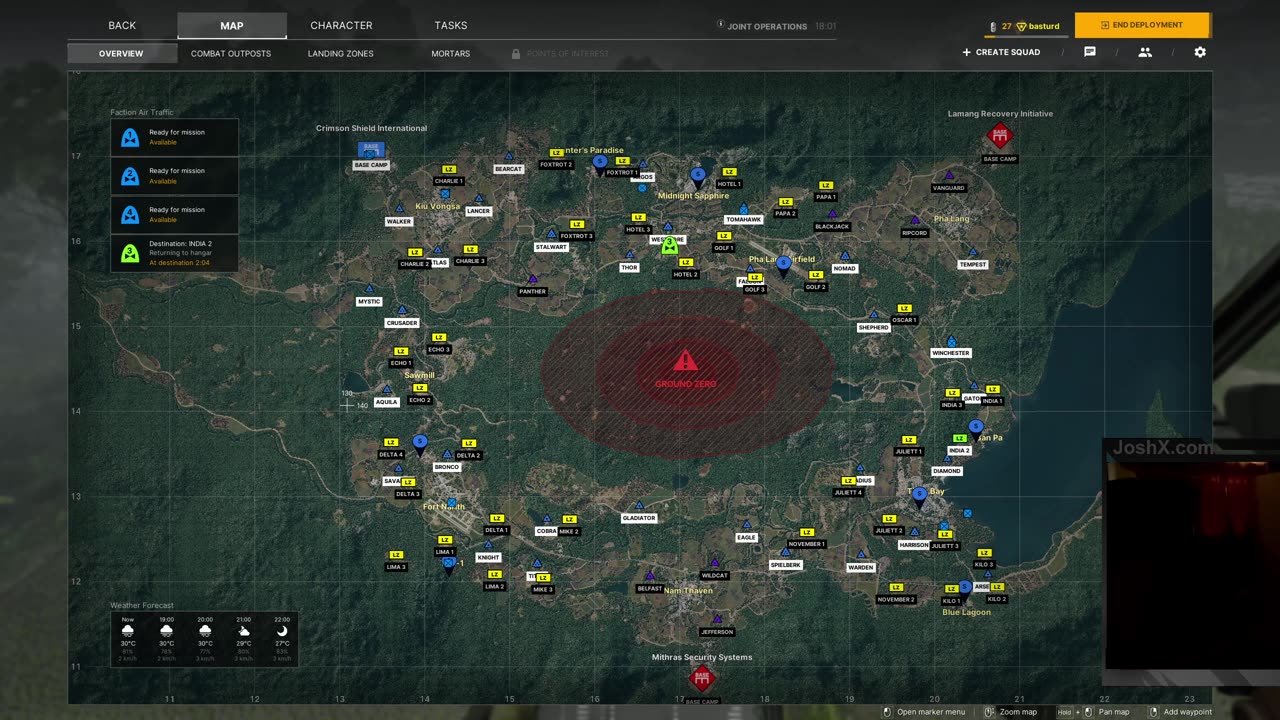The height and width of the screenshot is (720, 1280).
Task: Select the GOLF 2 landing zone marker
Action: 816,275
